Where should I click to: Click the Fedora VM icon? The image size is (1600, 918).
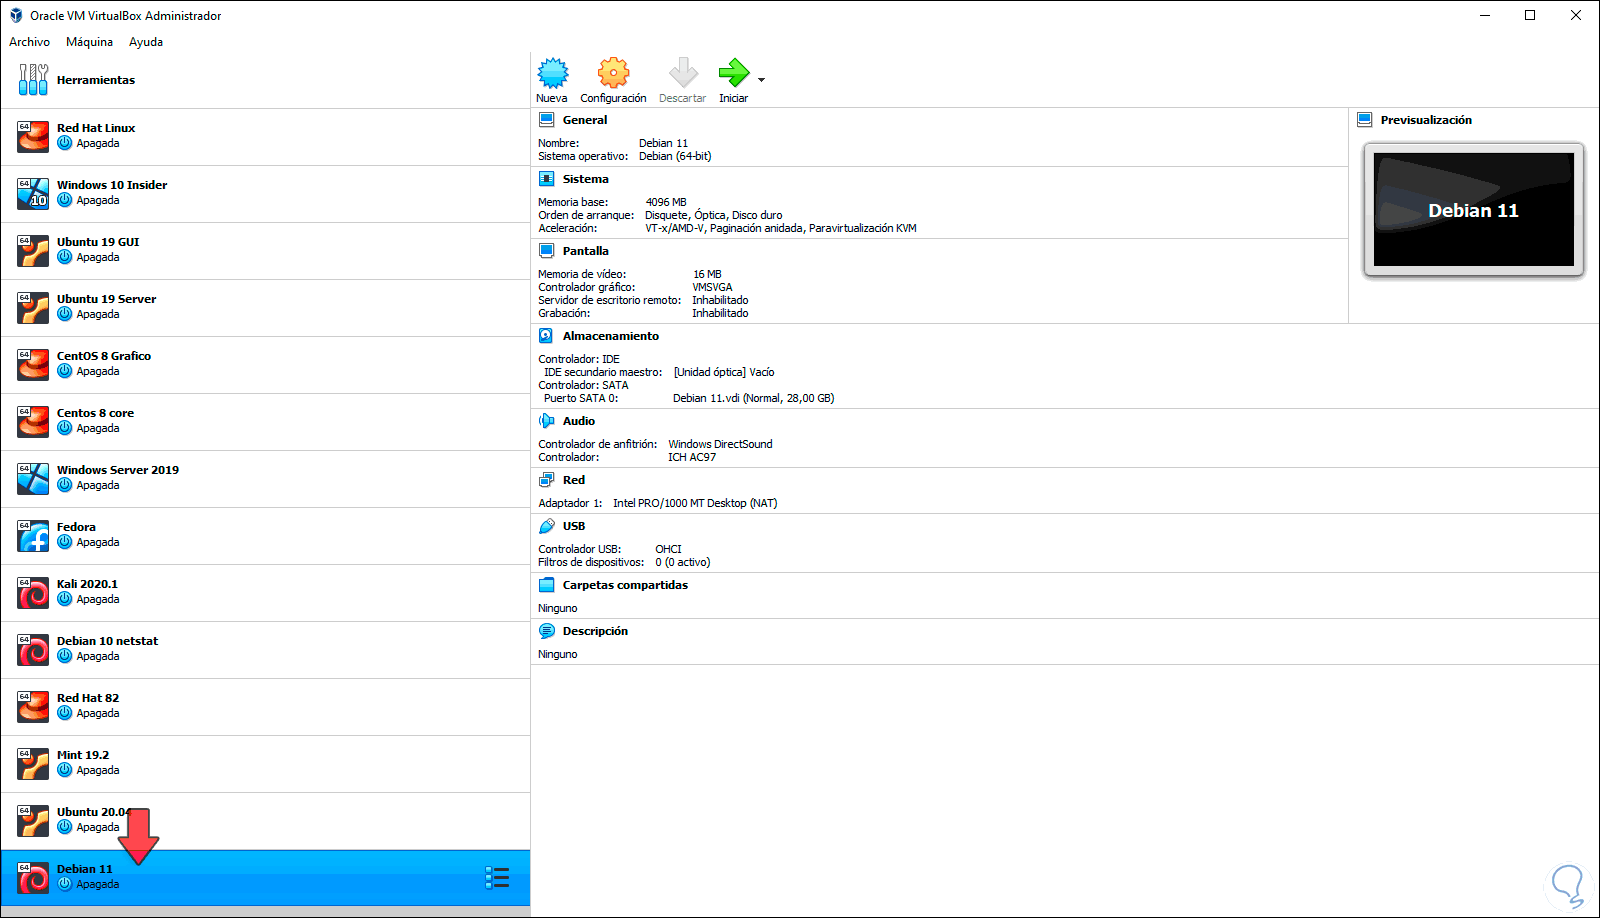click(33, 535)
